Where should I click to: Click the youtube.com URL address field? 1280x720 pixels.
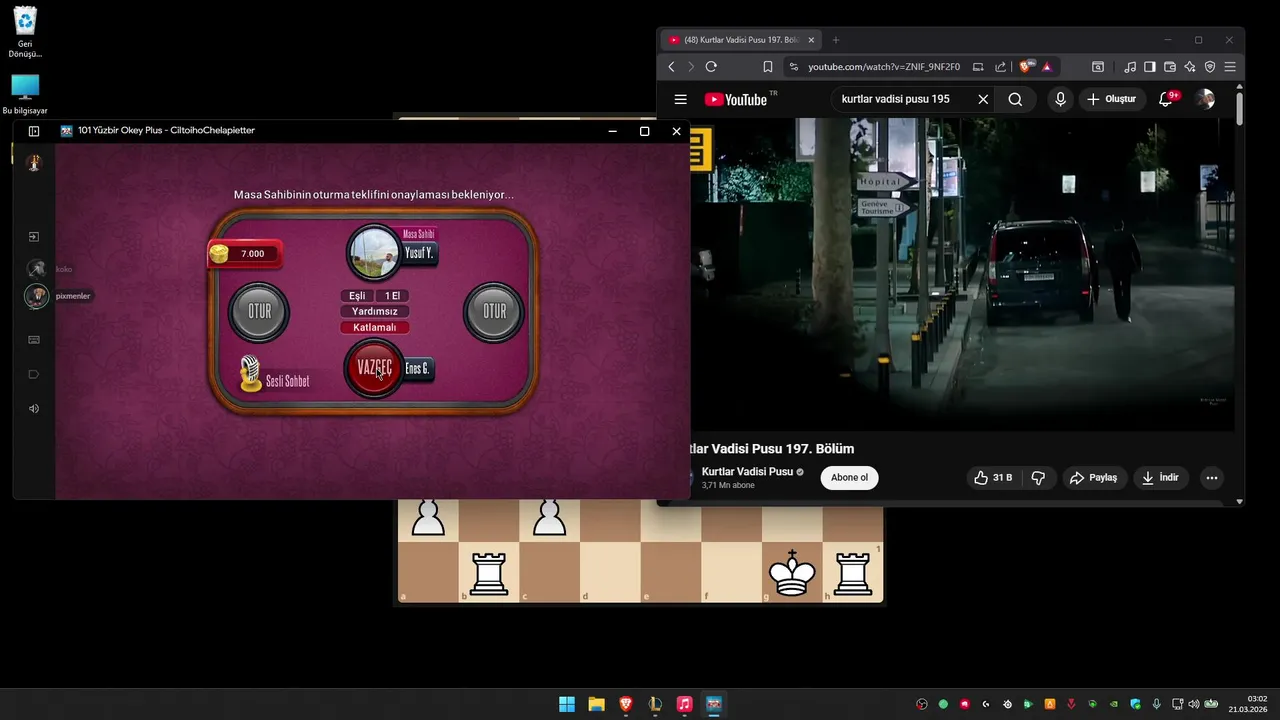click(x=884, y=67)
